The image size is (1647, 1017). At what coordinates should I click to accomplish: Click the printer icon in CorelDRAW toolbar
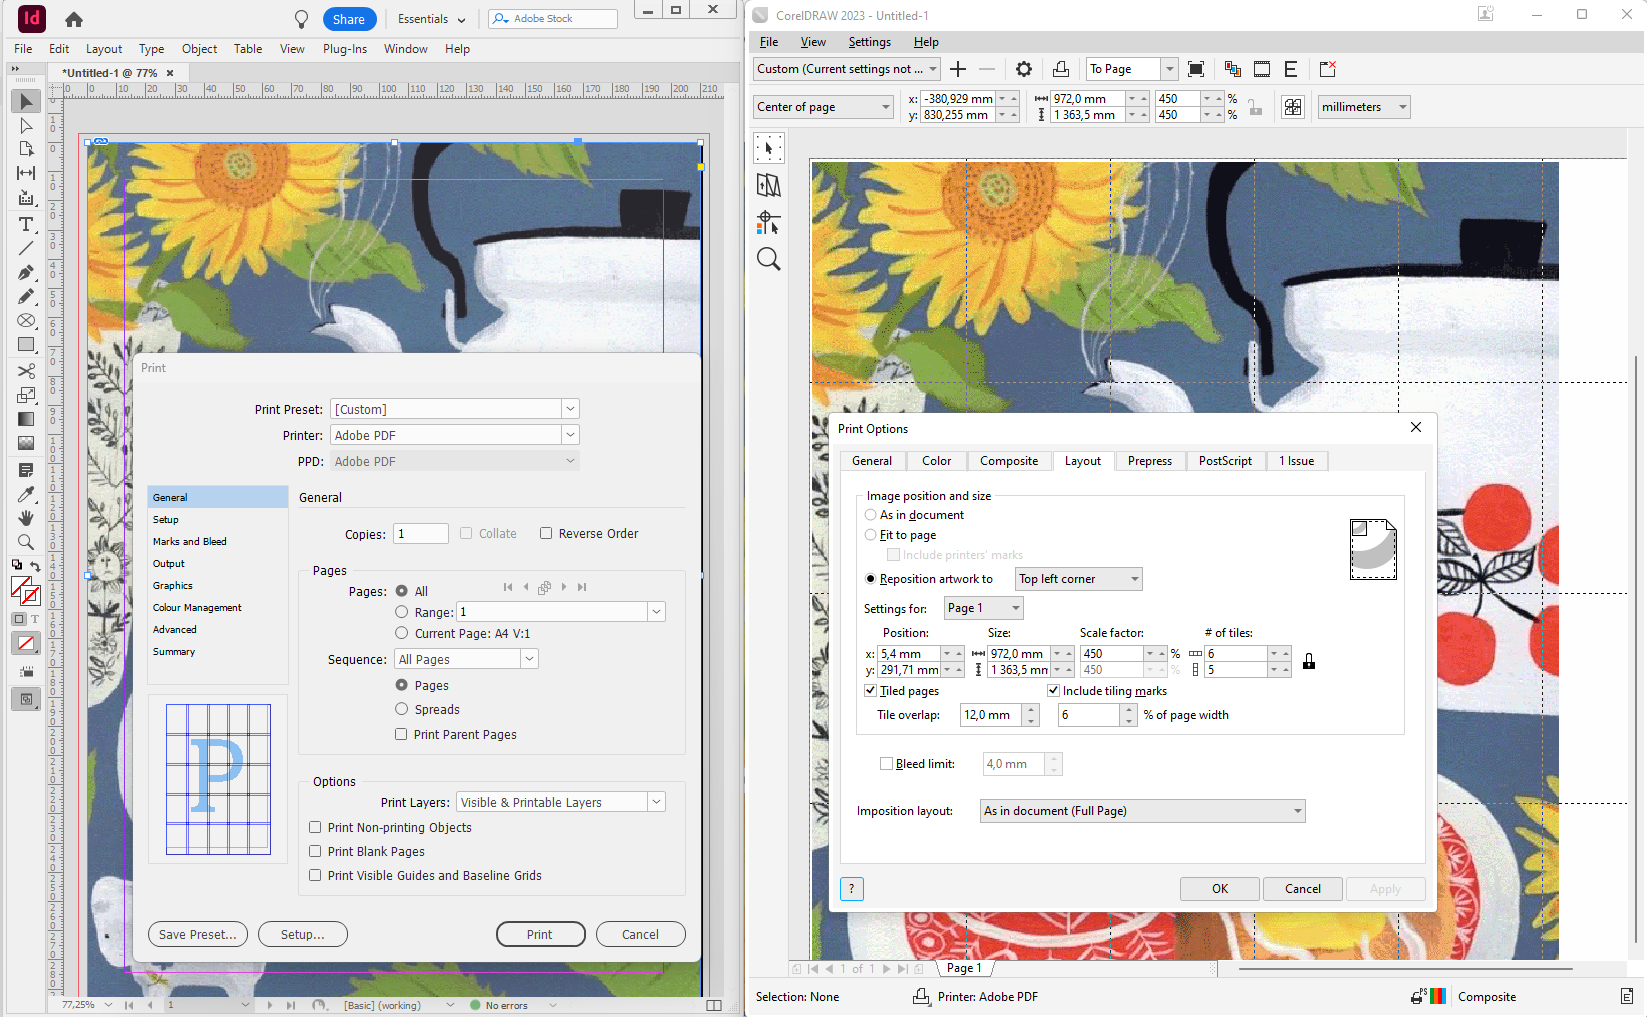tap(1060, 69)
